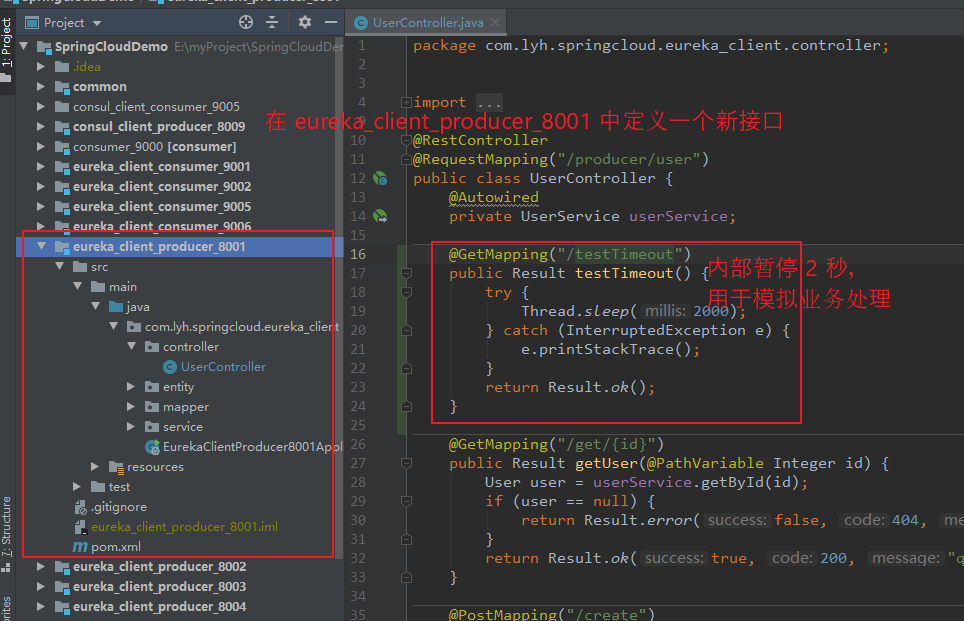The width and height of the screenshot is (964, 621).
Task: Click the @RestController annotation
Action: [480, 140]
